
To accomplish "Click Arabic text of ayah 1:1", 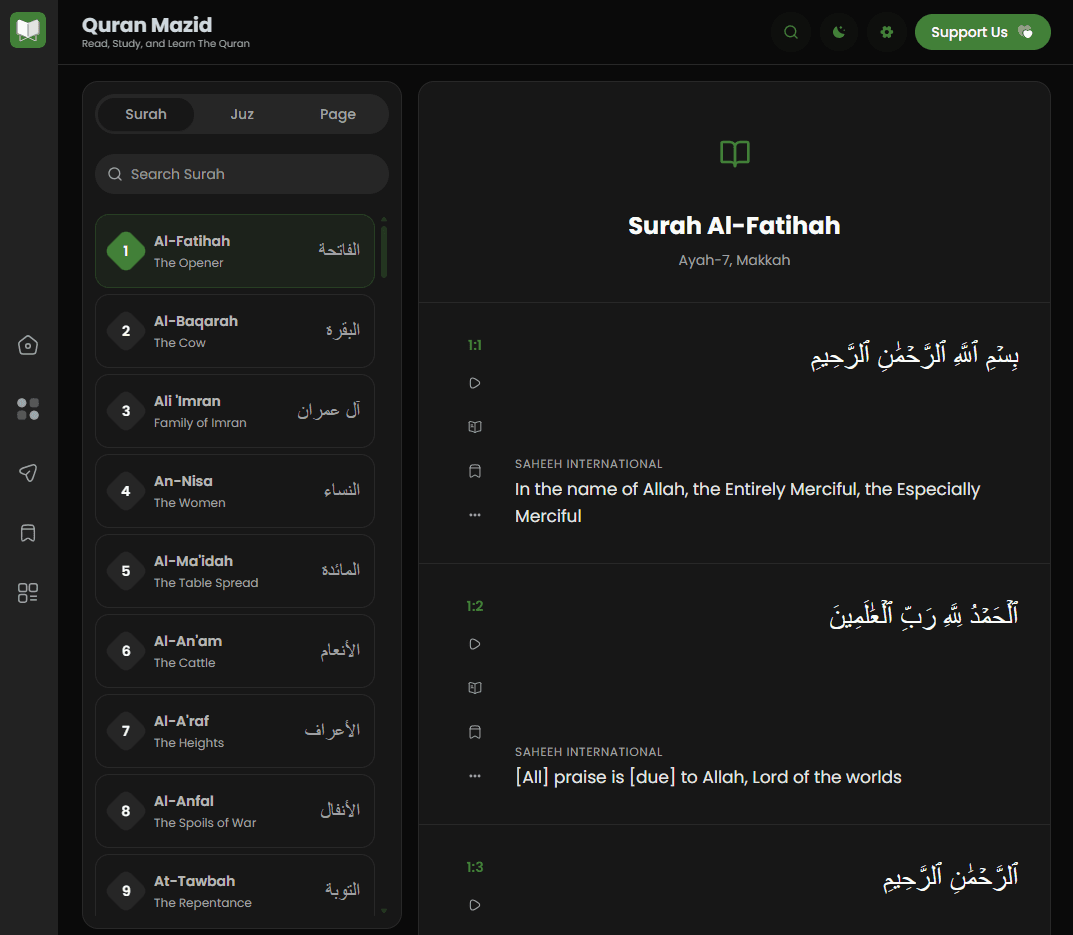I will 915,356.
